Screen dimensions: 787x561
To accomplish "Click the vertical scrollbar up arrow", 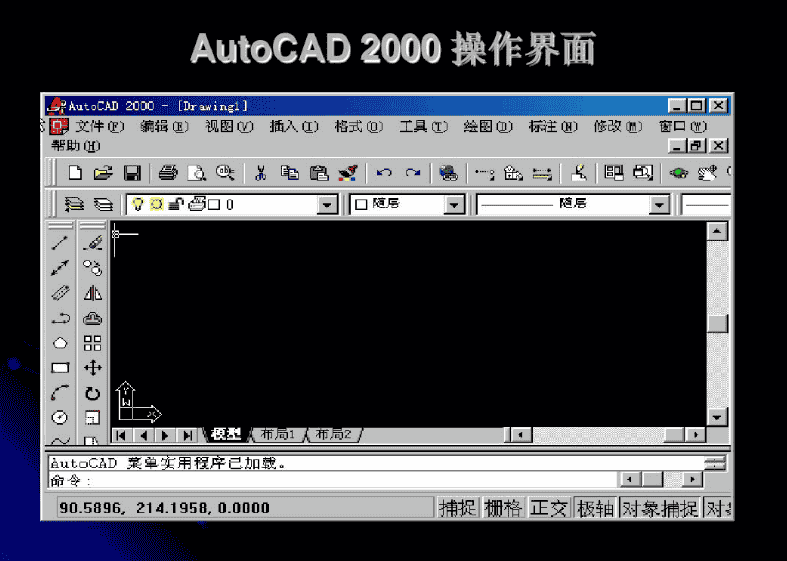I will [717, 231].
